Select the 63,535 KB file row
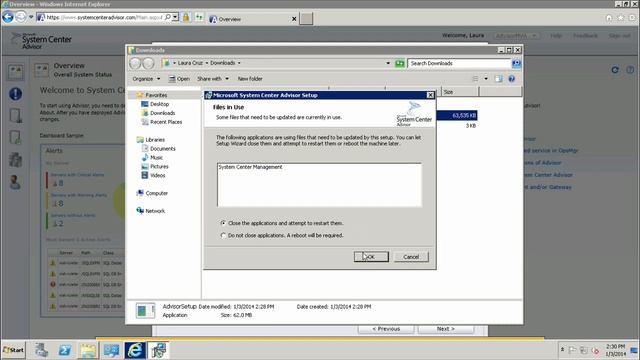Viewport: 640px width, 360px height. 456,116
